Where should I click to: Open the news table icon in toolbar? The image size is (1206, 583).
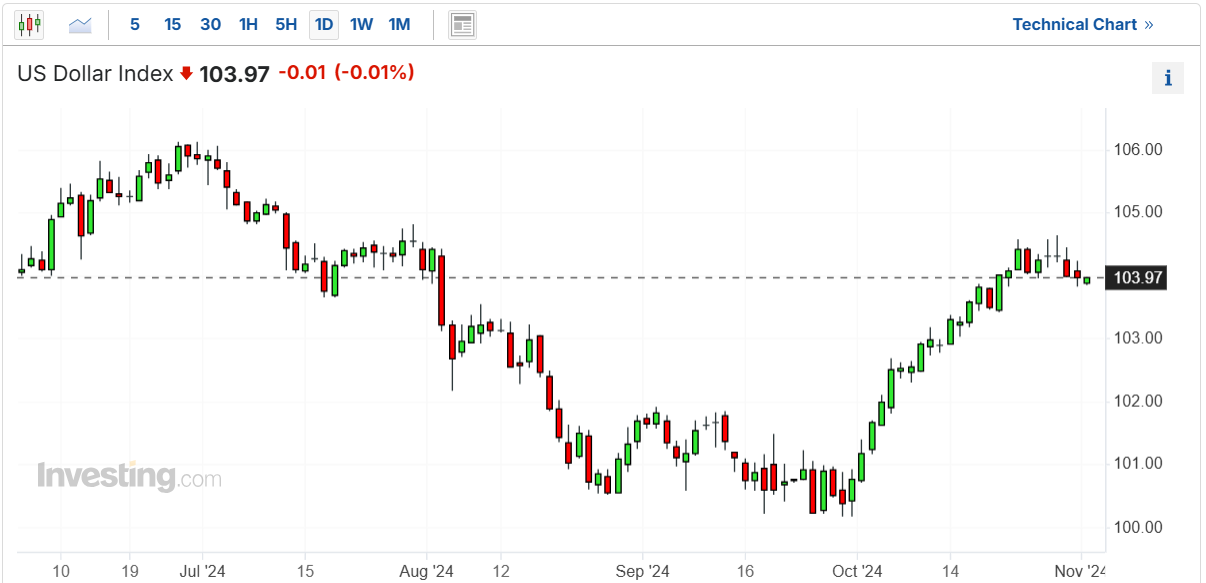click(462, 25)
